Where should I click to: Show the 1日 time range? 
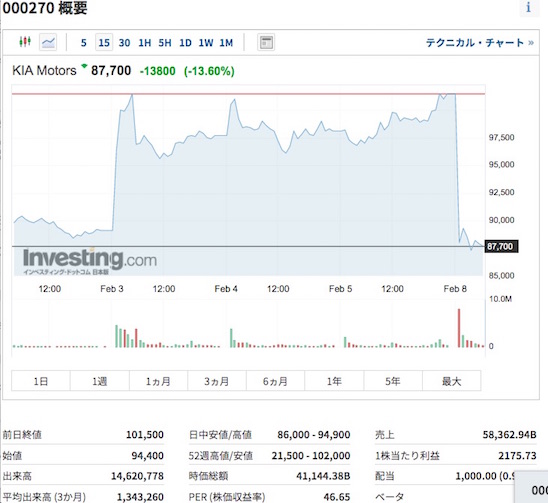(41, 381)
